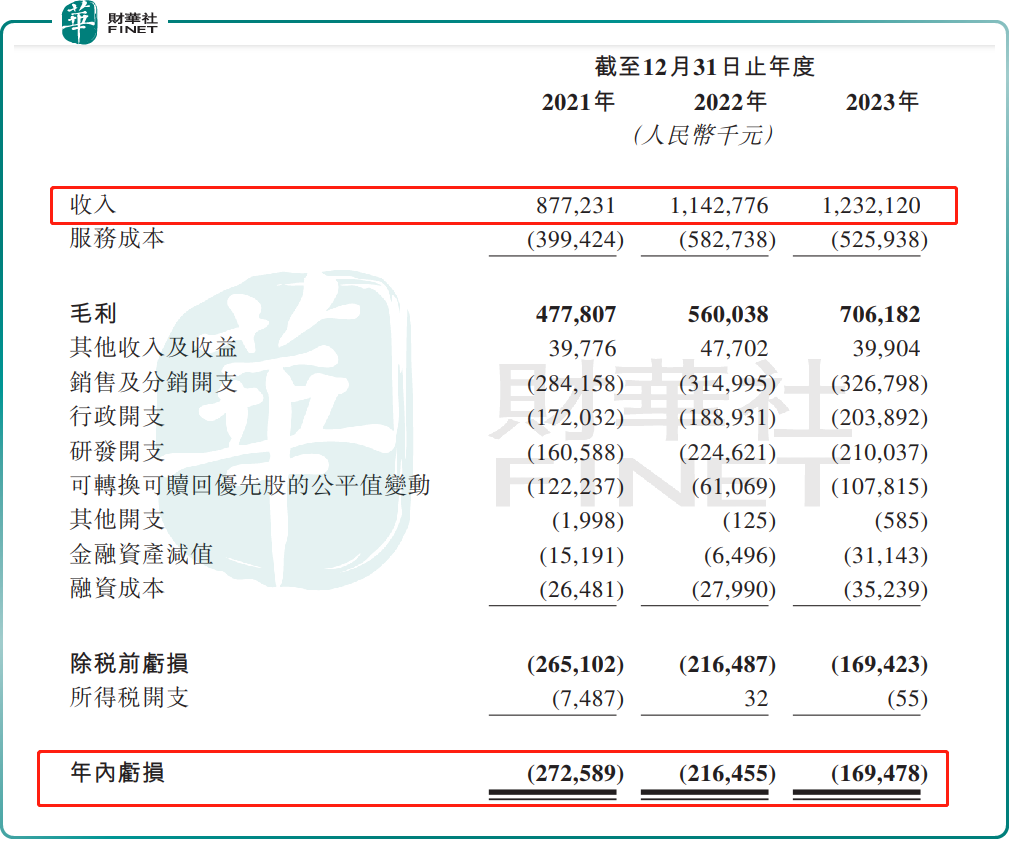Click the 收入 row label
1009x859 pixels.
(x=93, y=205)
